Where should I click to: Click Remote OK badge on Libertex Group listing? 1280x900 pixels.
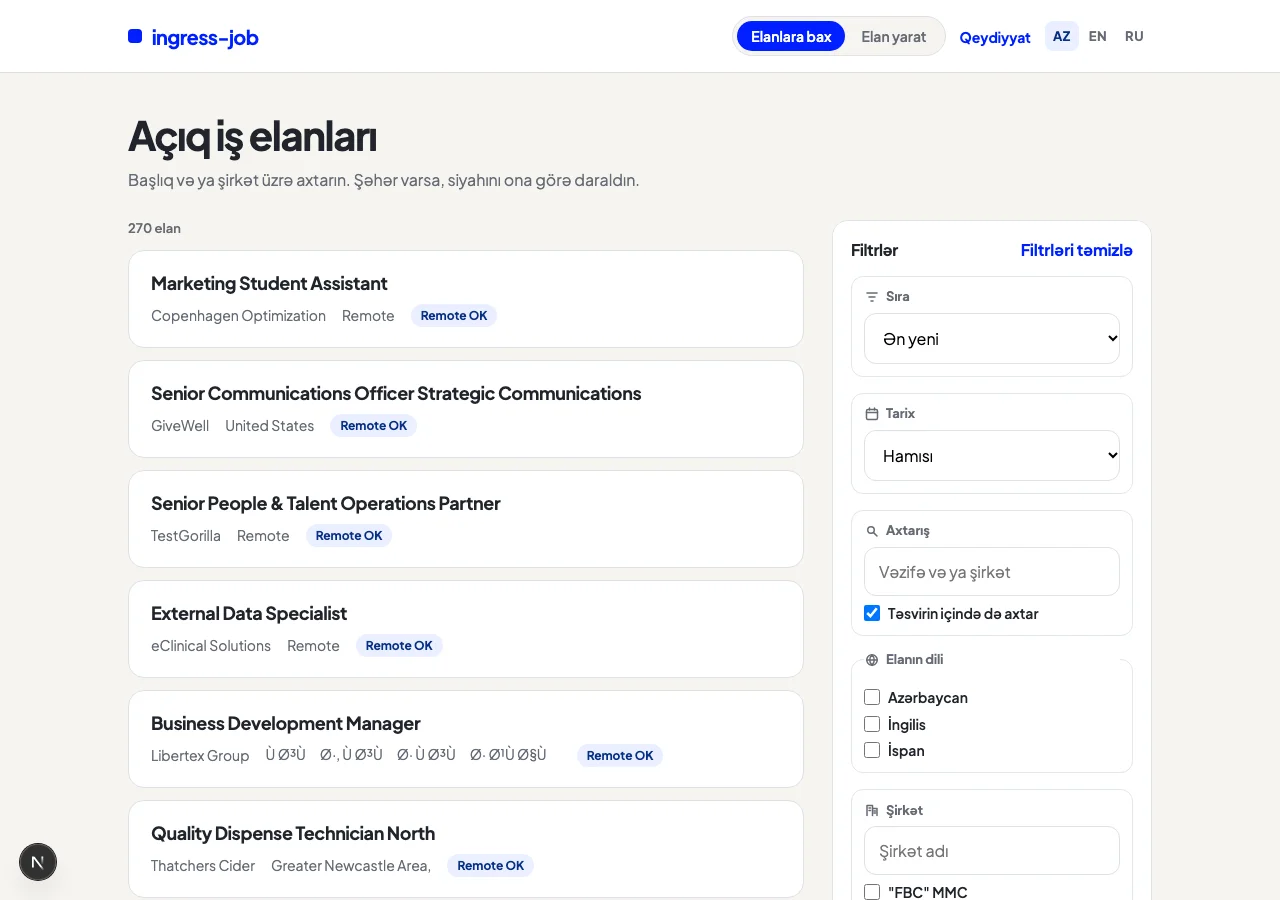tap(620, 756)
